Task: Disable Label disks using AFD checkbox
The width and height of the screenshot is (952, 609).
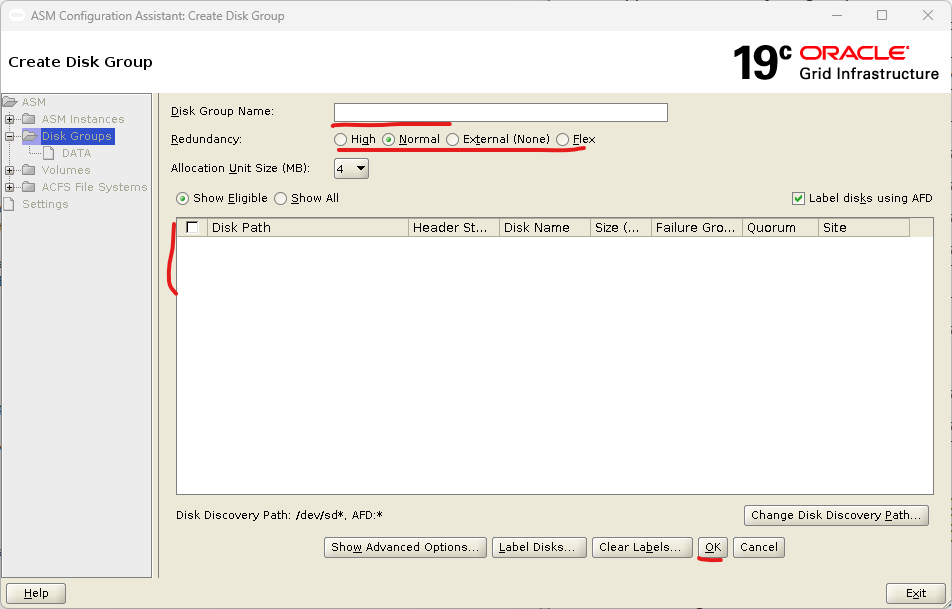Action: (x=798, y=198)
